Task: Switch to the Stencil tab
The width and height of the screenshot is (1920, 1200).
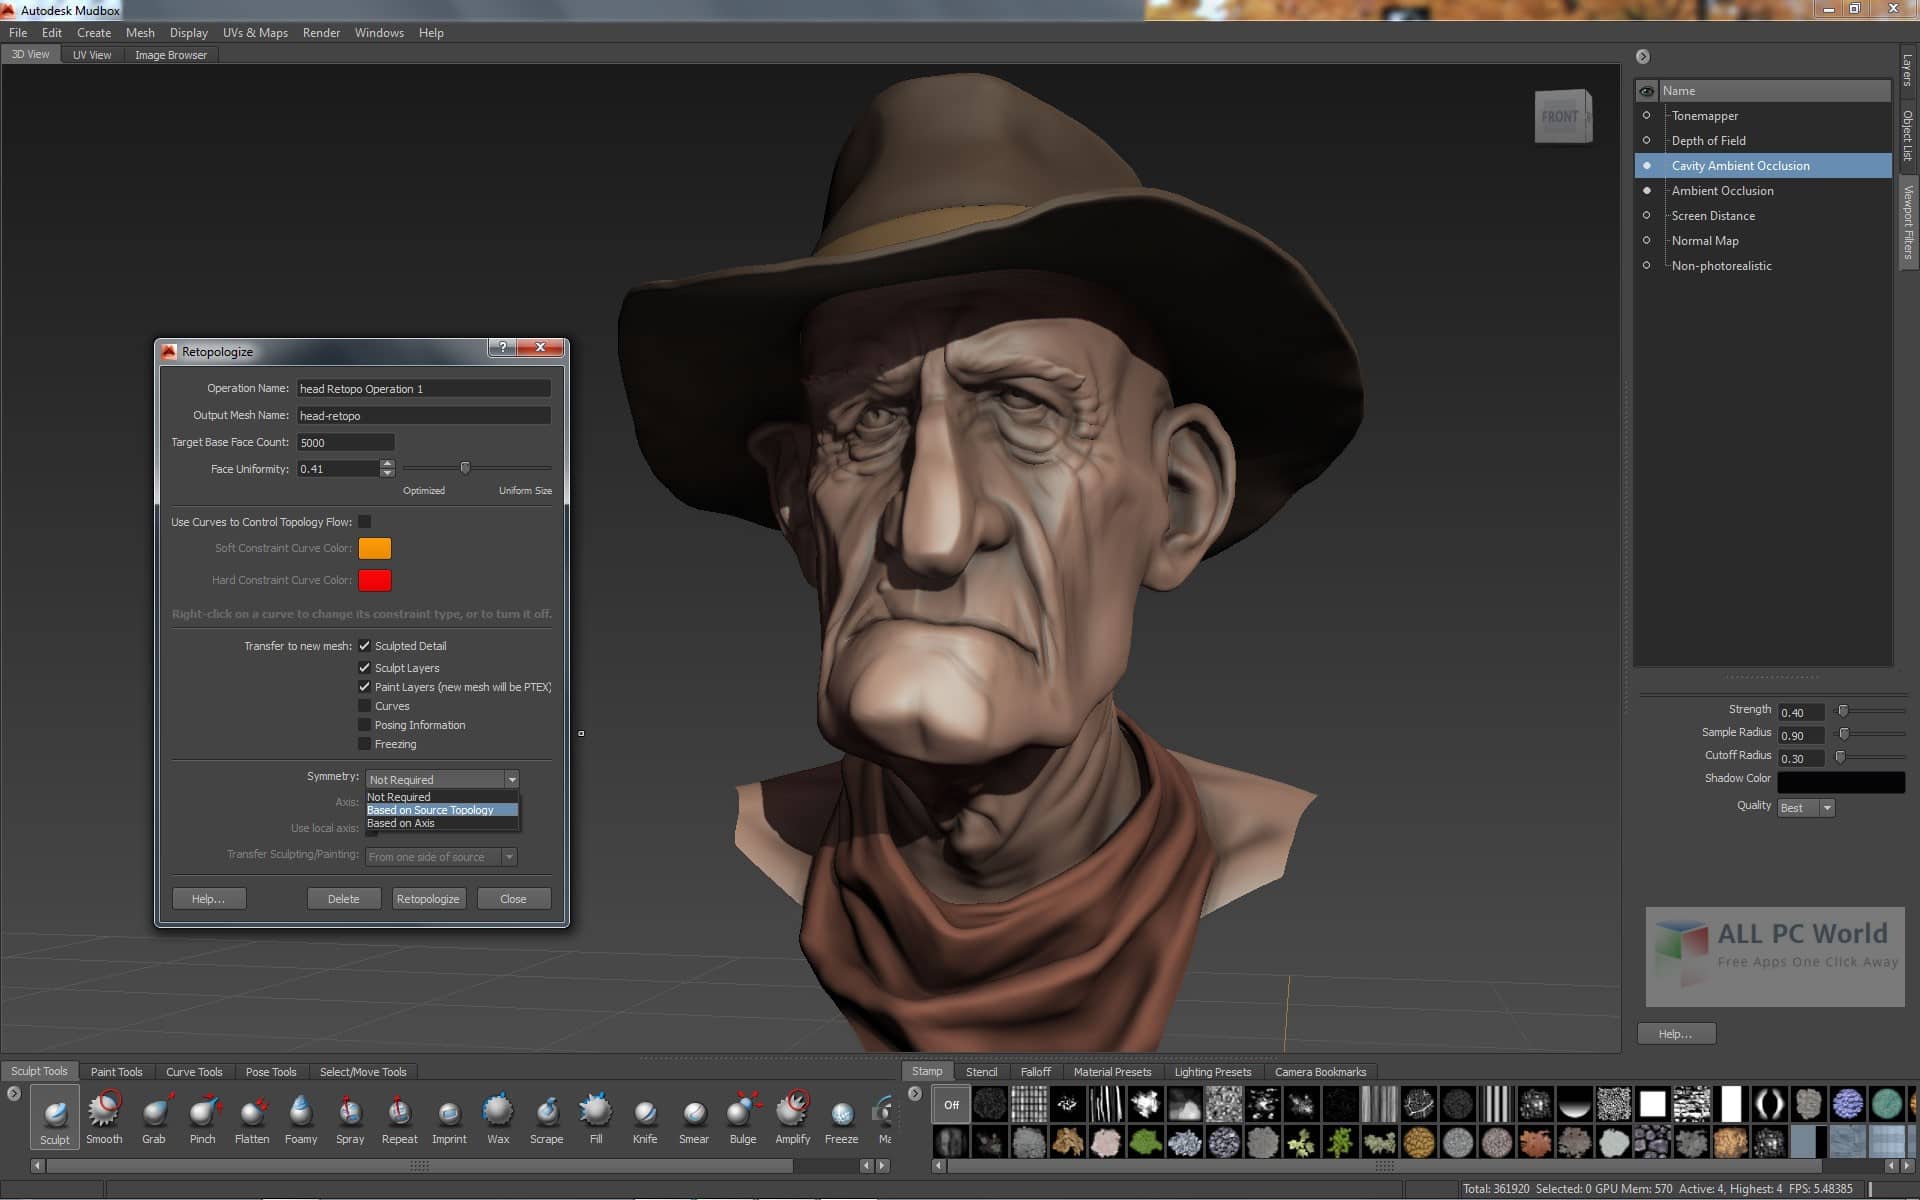Action: pos(981,1072)
